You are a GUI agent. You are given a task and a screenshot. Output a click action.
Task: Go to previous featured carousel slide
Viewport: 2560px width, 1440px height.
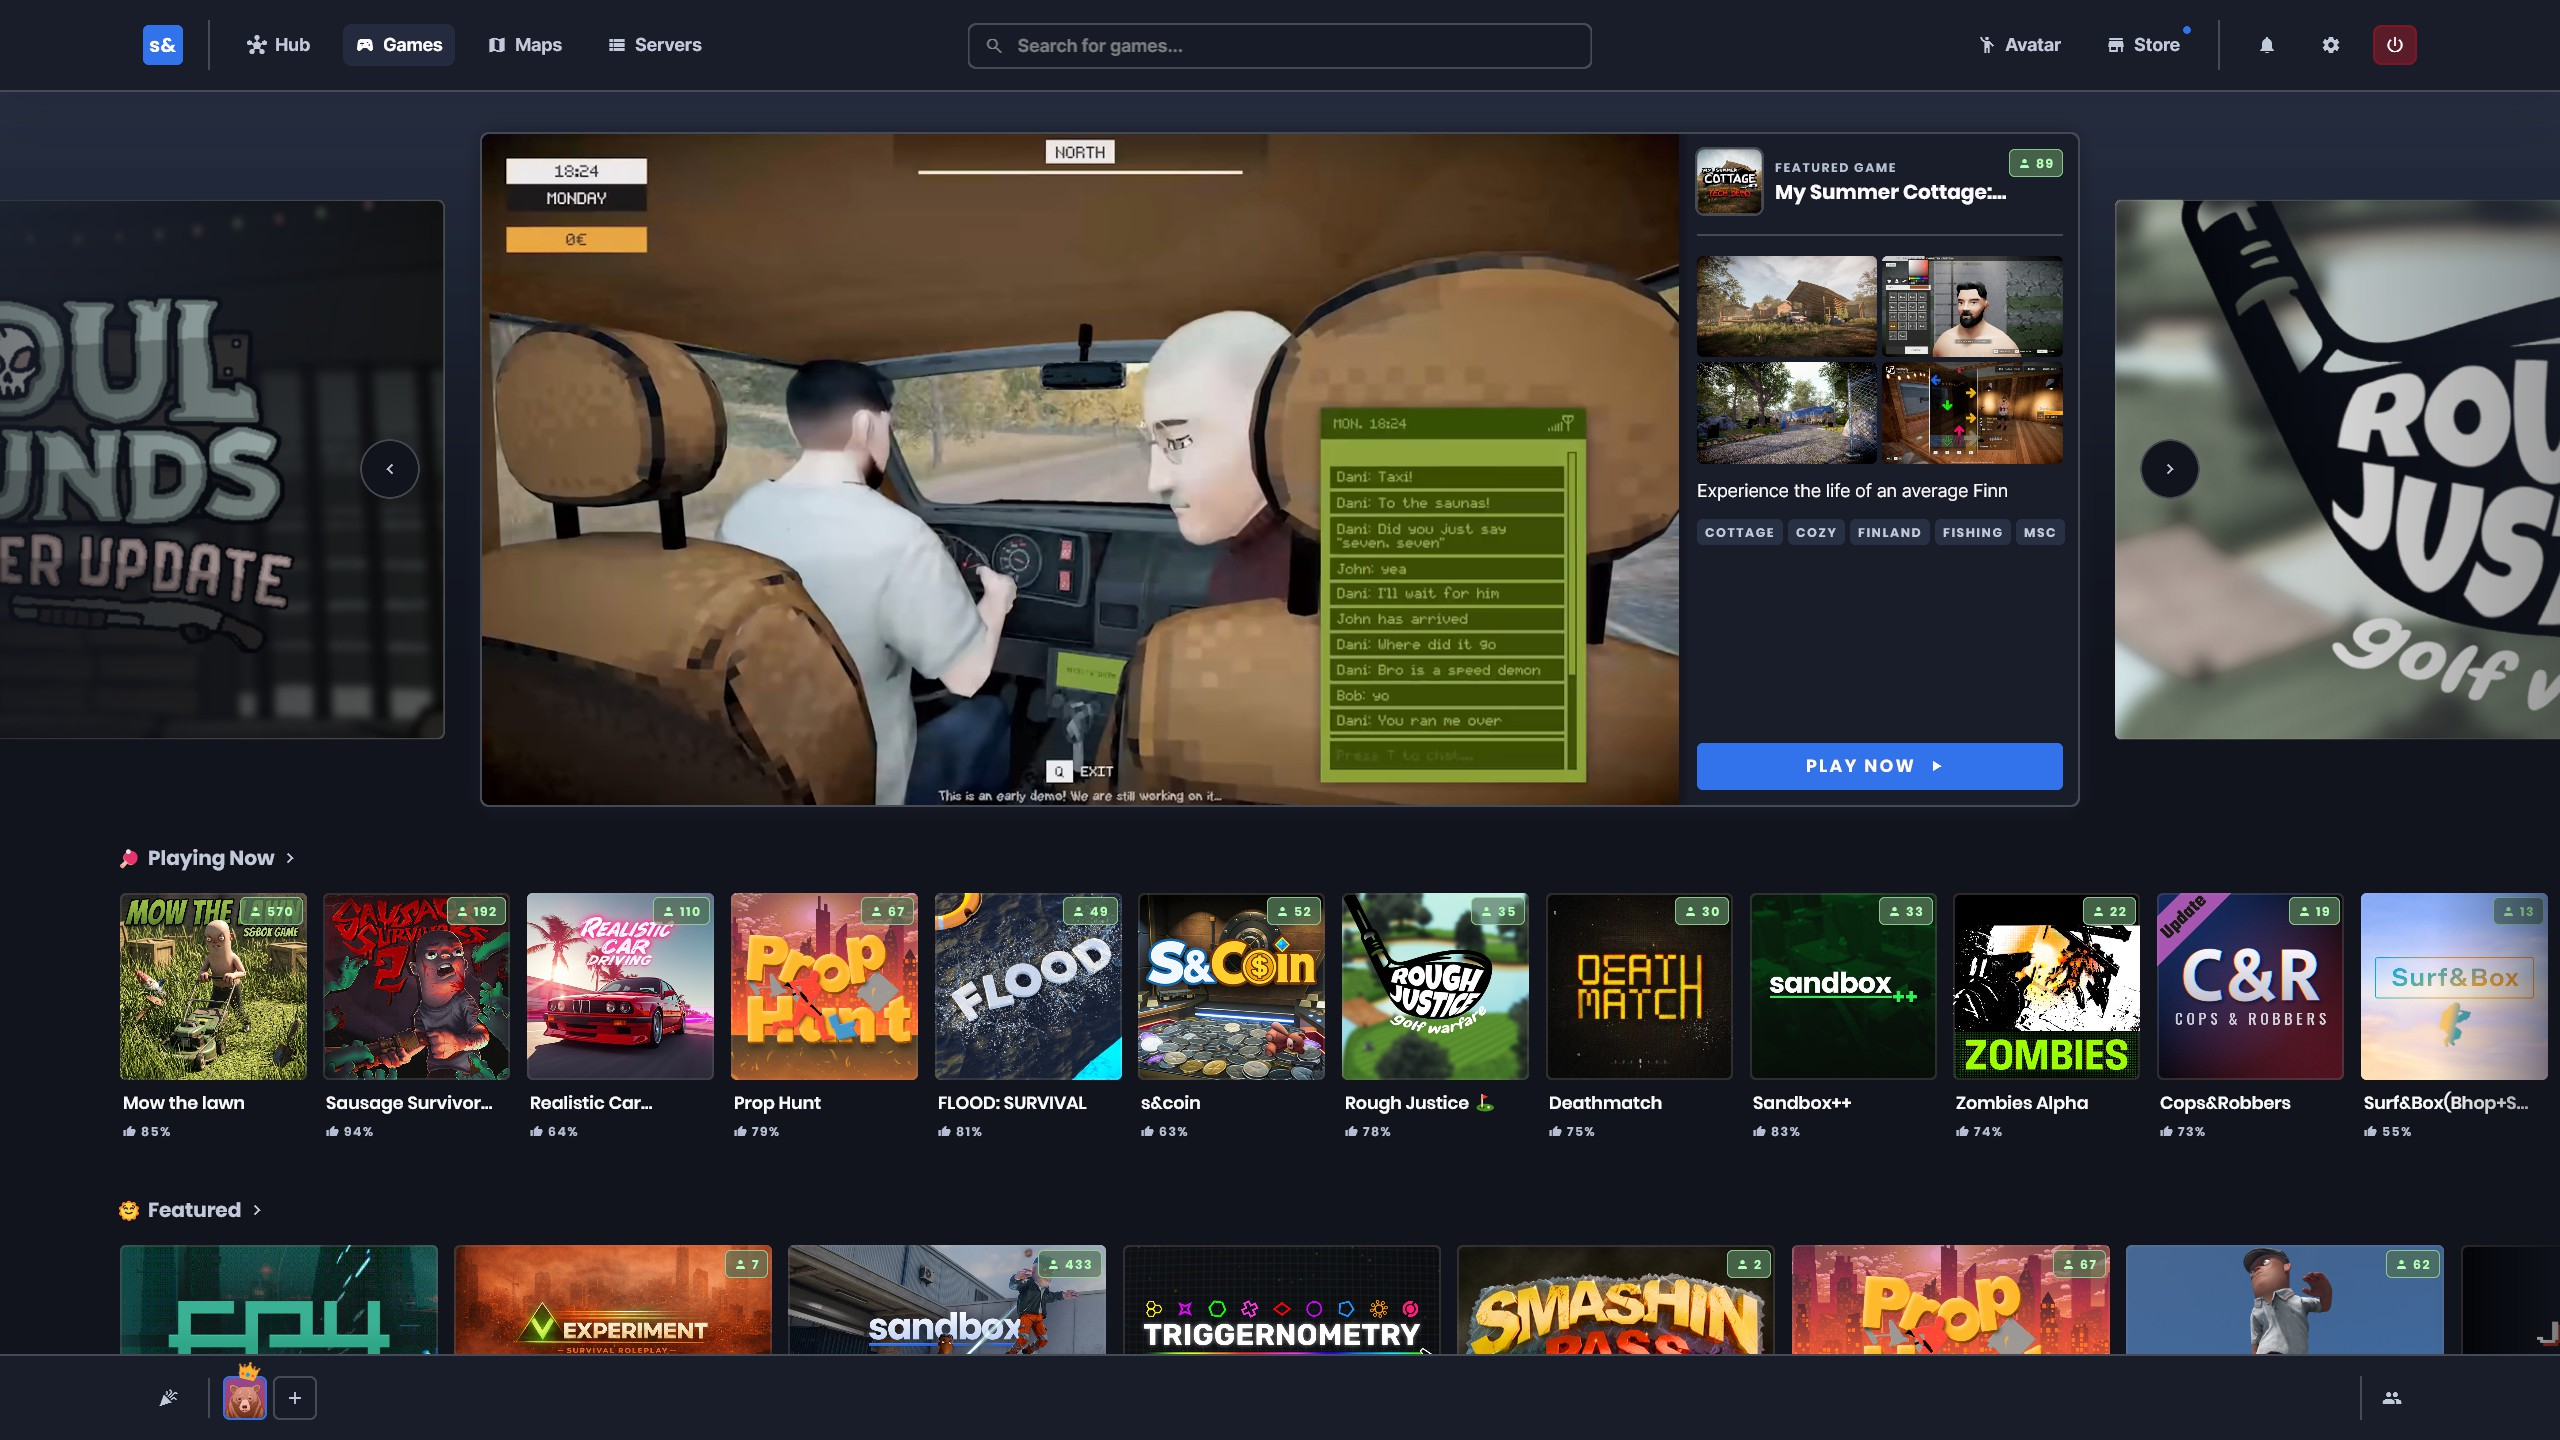(x=389, y=469)
